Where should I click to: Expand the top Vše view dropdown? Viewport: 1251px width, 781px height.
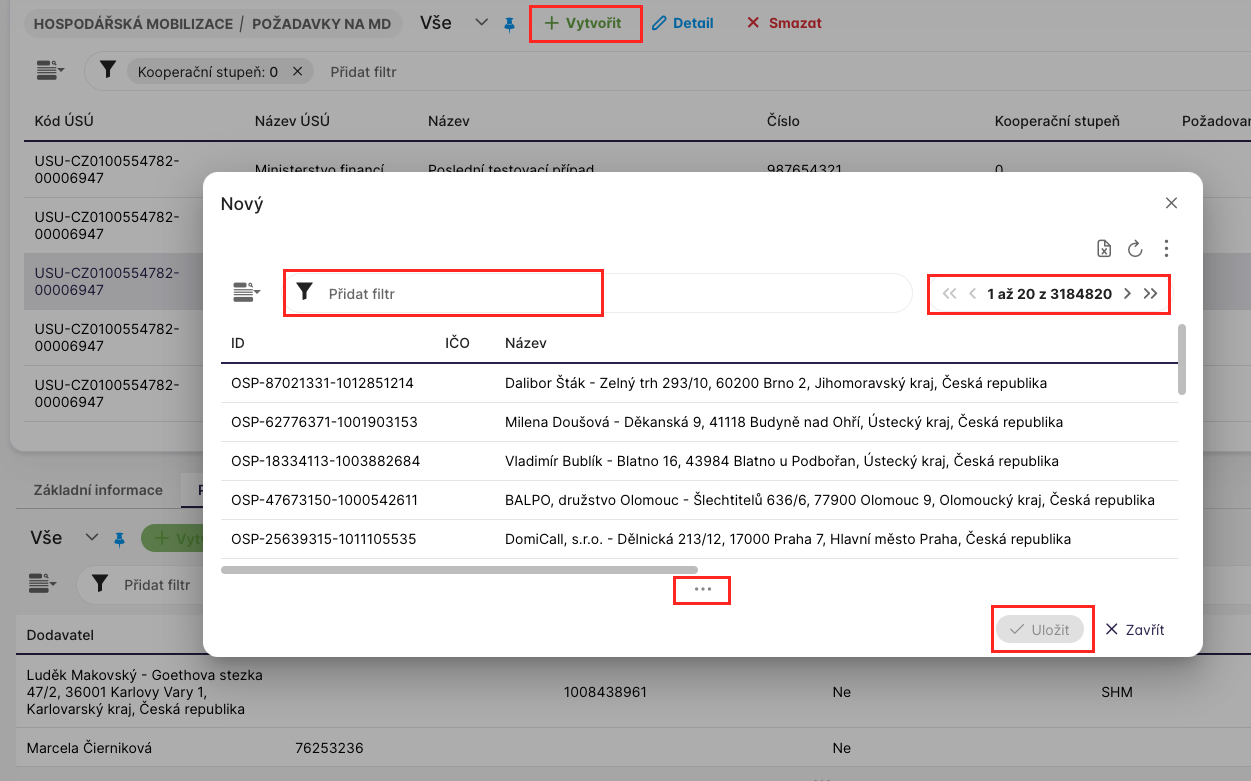pyautogui.click(x=481, y=23)
